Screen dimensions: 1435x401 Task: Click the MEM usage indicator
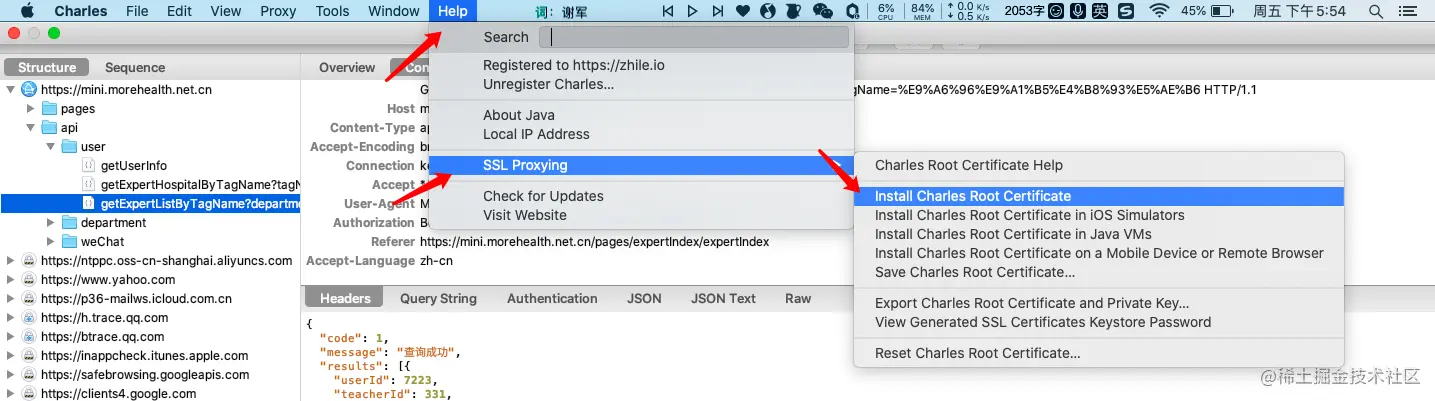tap(923, 11)
